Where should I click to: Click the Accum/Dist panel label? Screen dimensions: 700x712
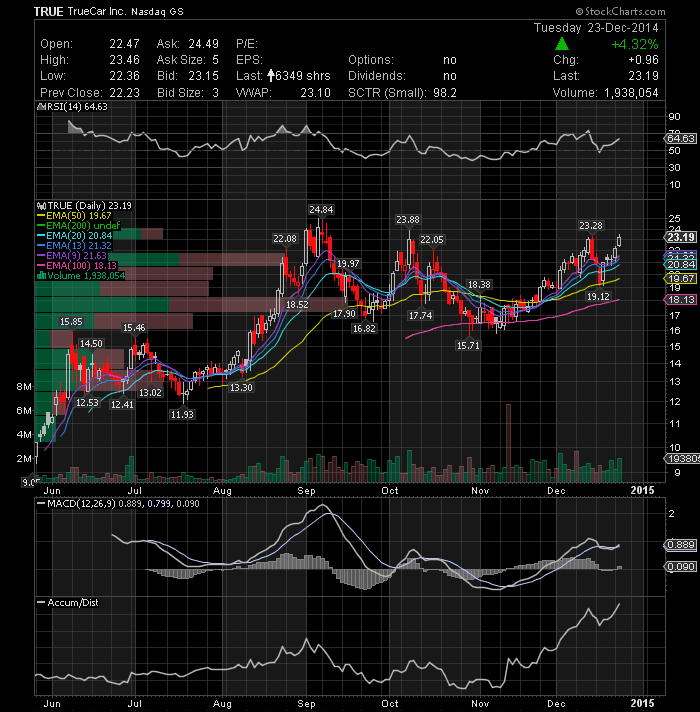coord(73,603)
